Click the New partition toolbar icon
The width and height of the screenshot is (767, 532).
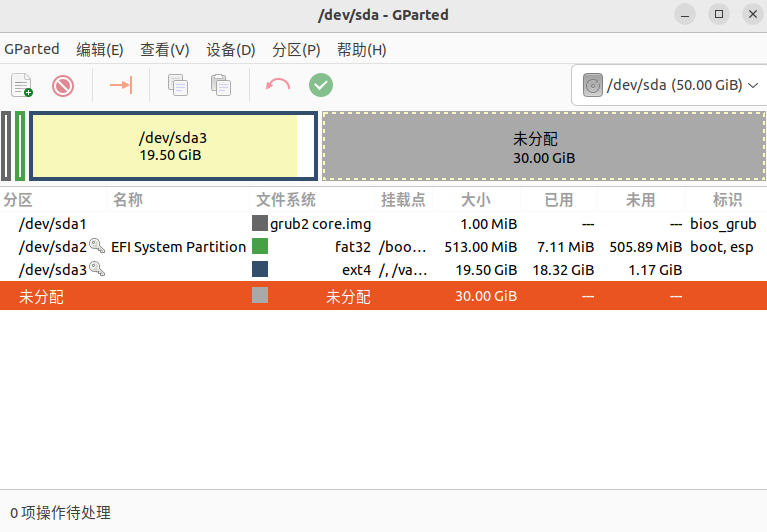point(22,86)
